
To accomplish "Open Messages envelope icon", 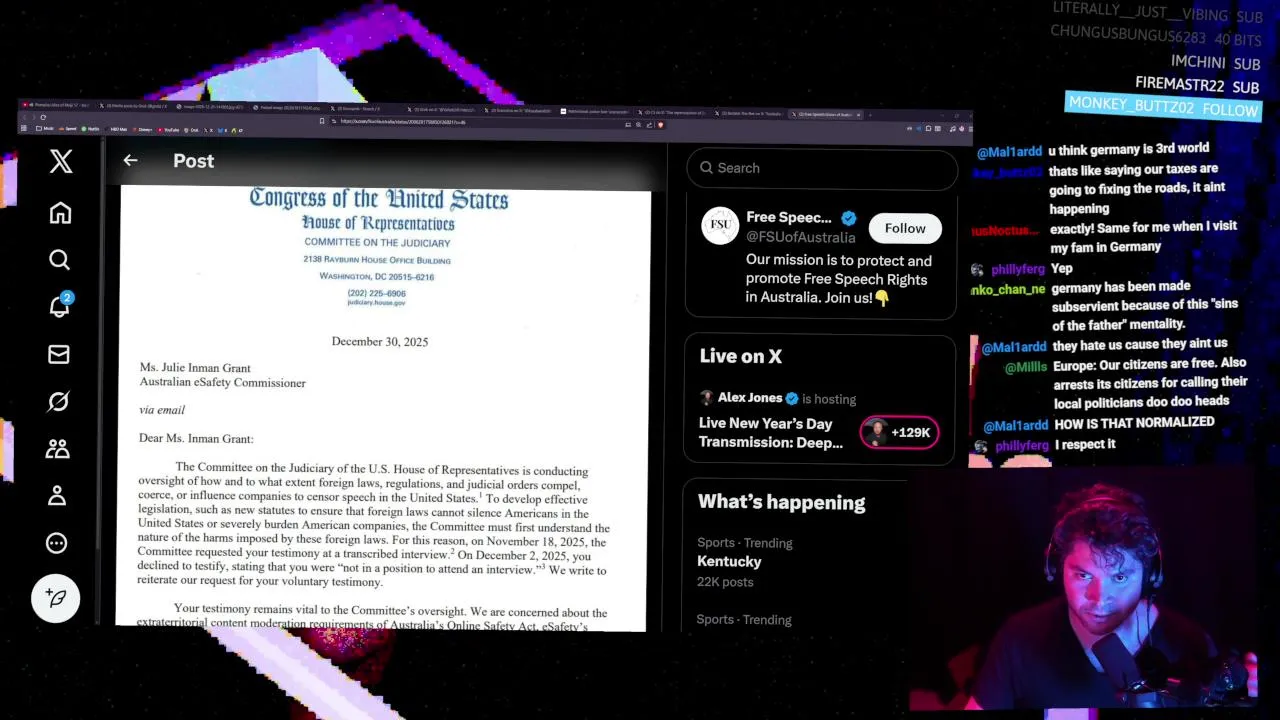I will point(59,354).
